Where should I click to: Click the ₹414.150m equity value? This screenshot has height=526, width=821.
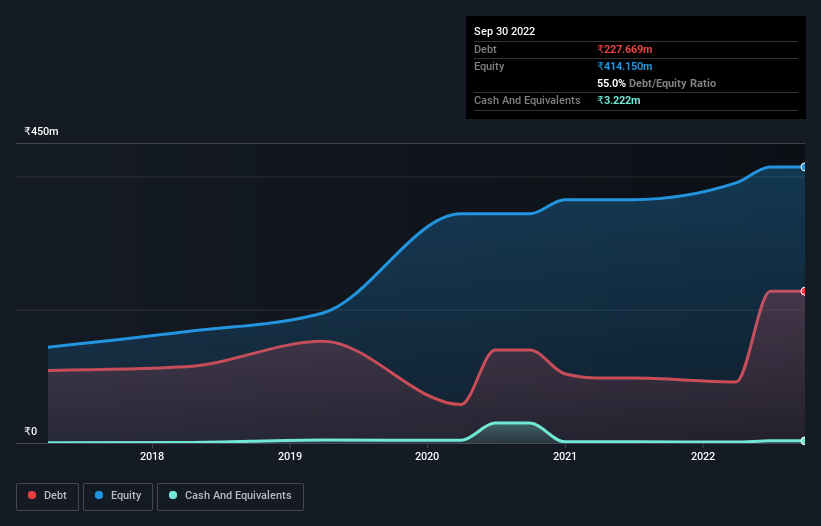pyautogui.click(x=625, y=66)
